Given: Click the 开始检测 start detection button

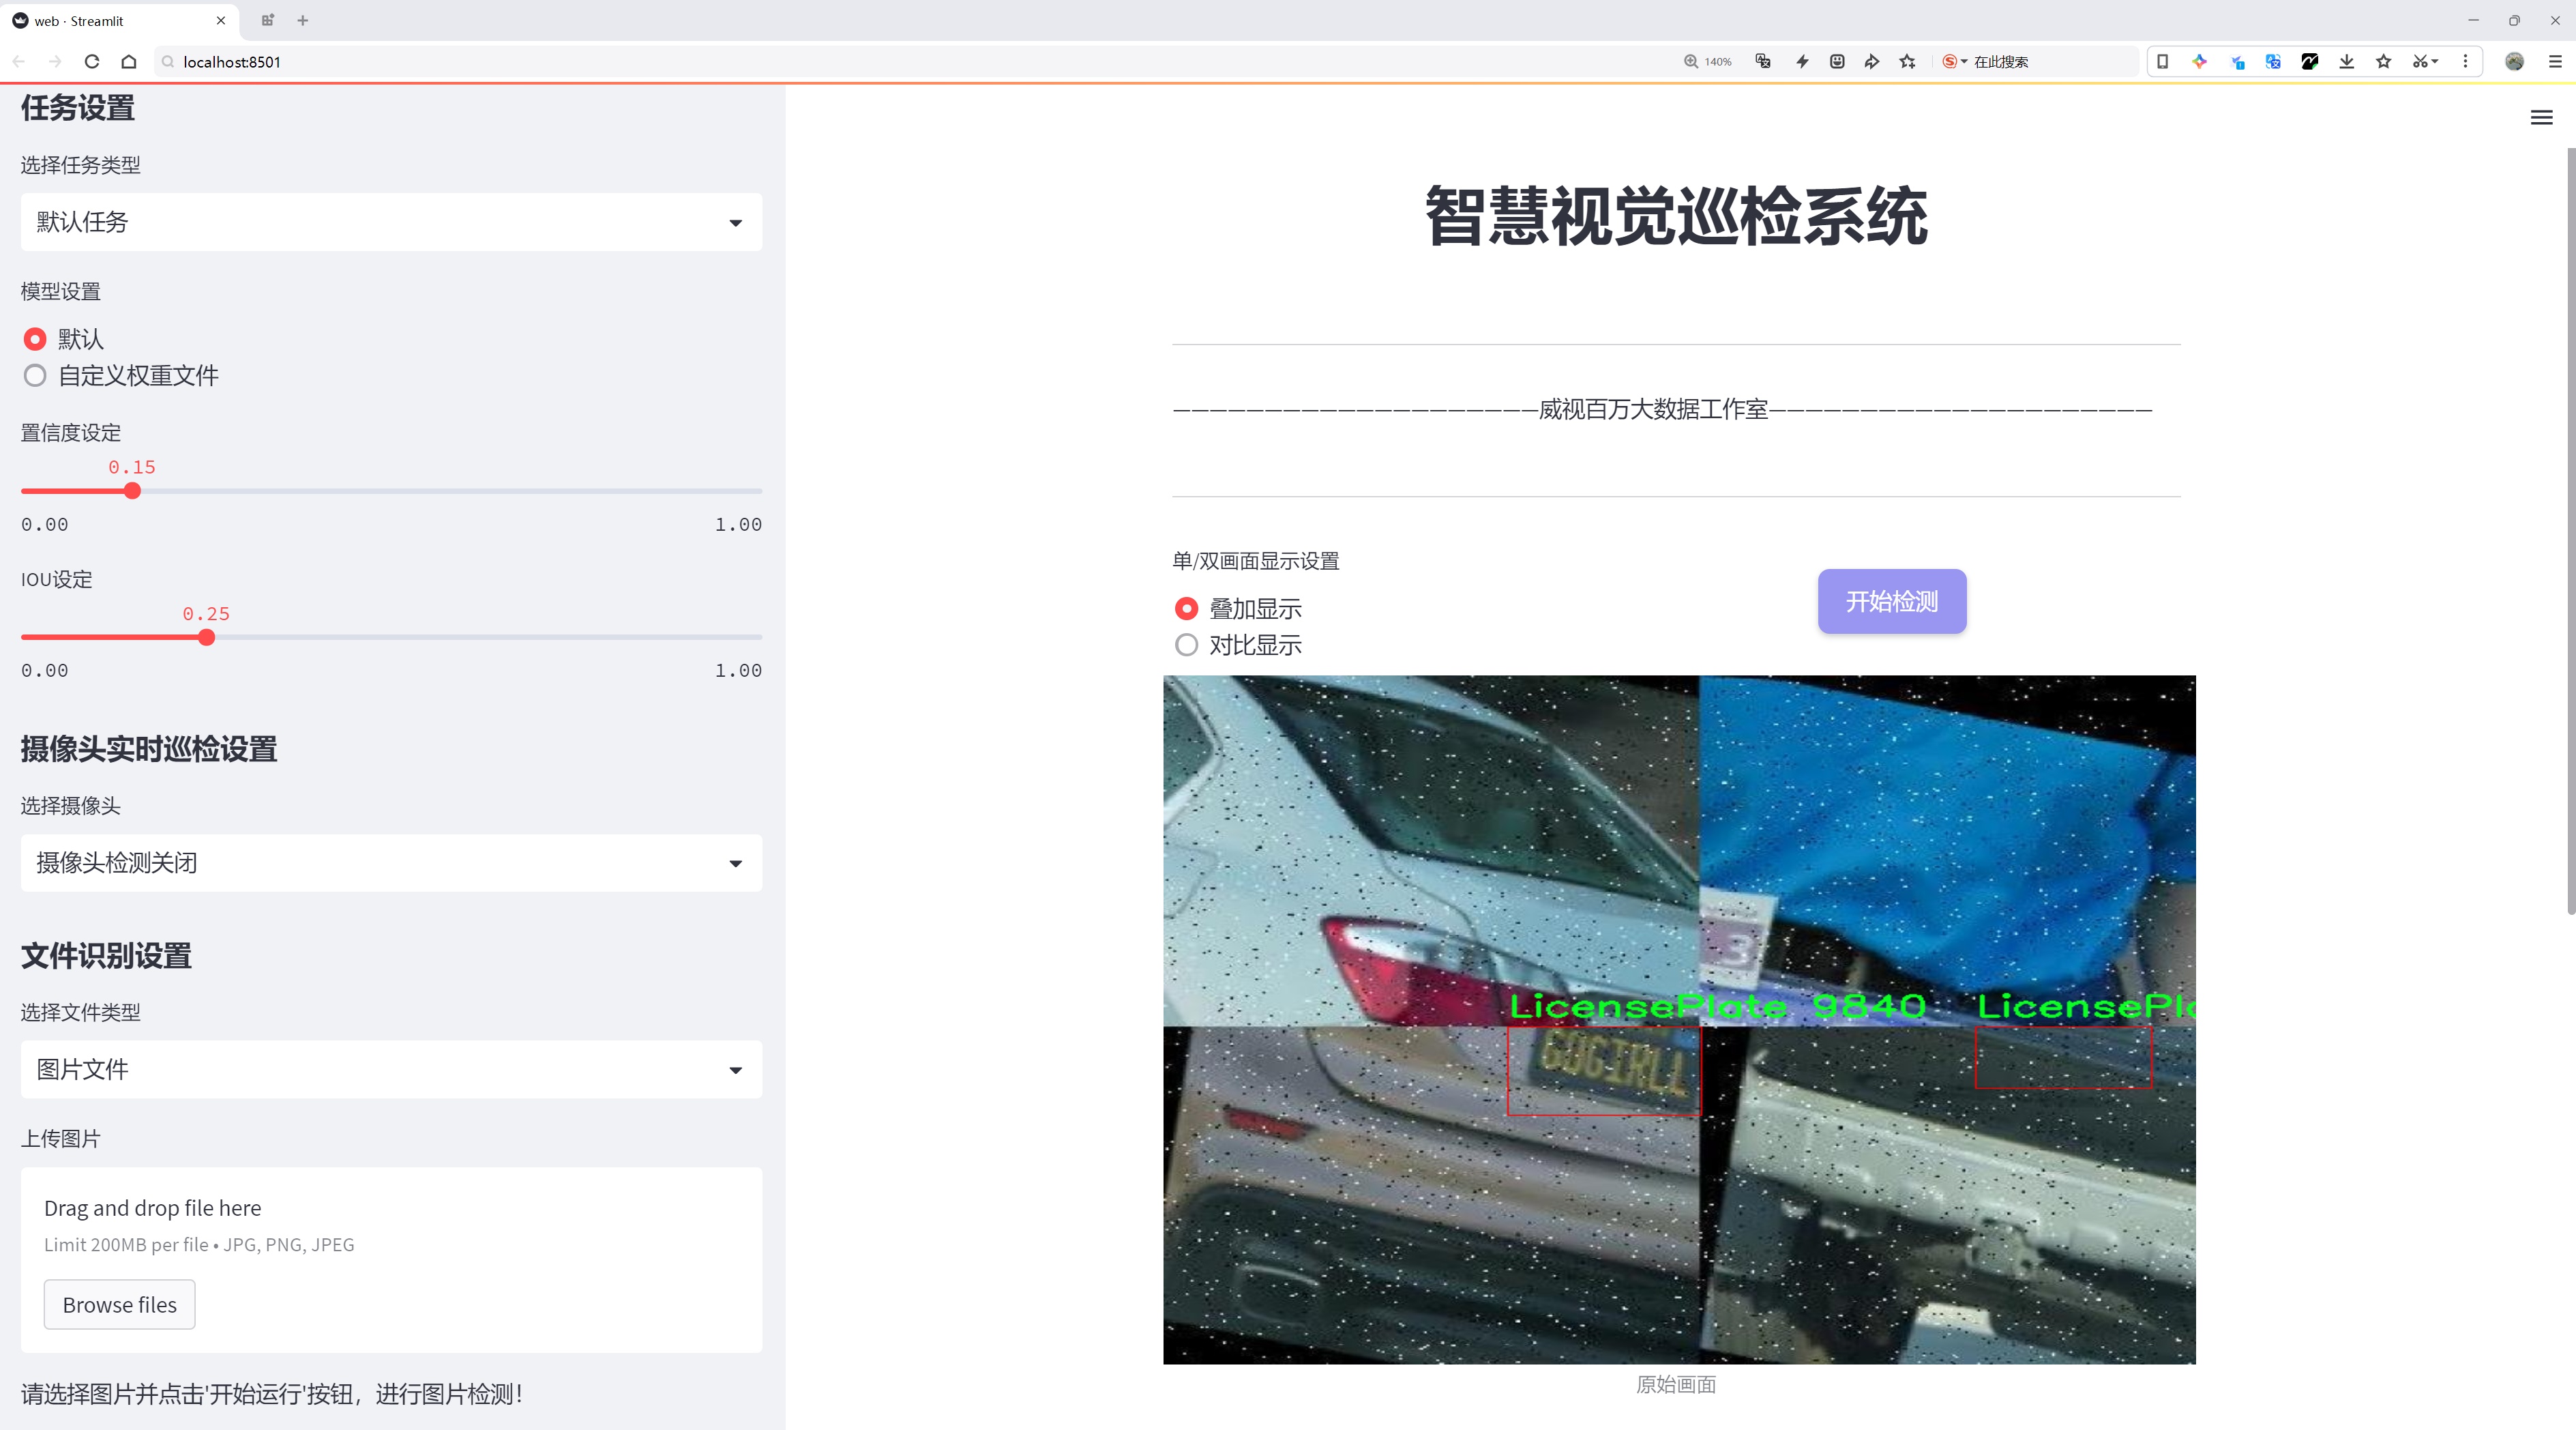Looking at the screenshot, I should tap(1892, 601).
